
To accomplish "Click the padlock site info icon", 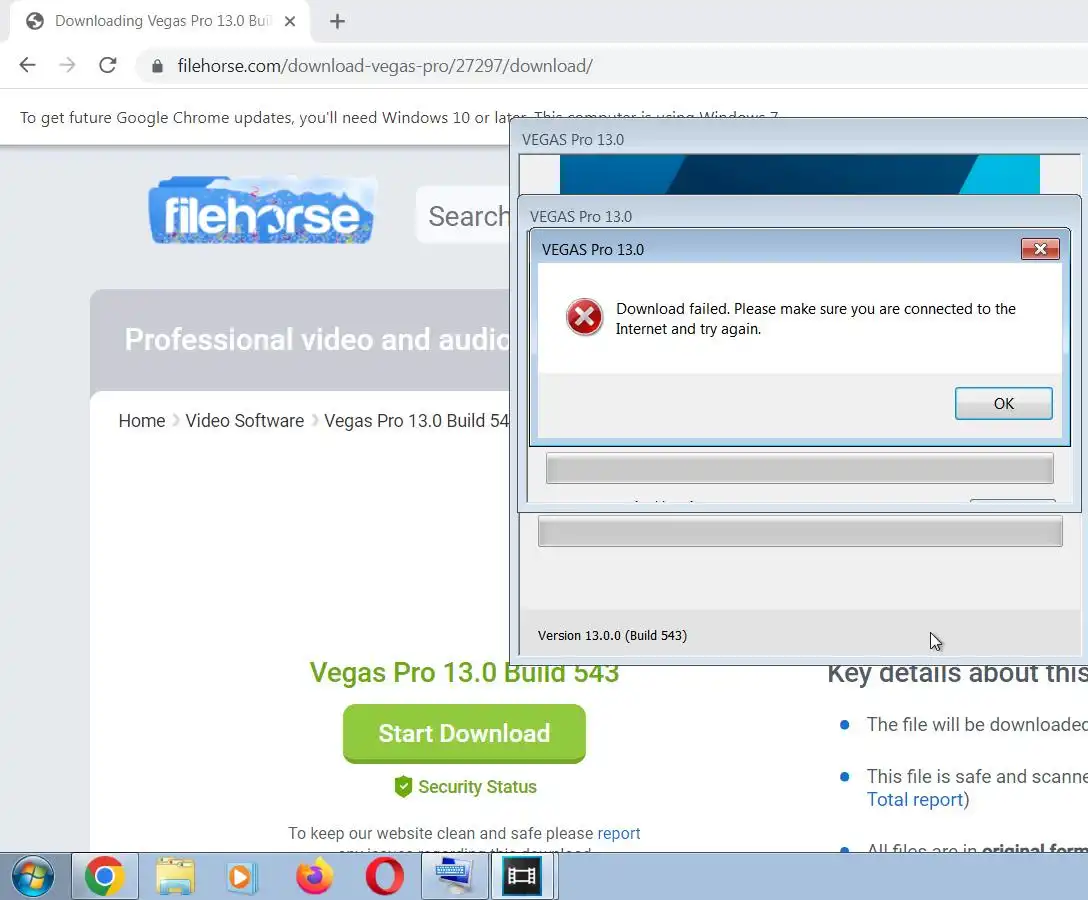I will 158,66.
